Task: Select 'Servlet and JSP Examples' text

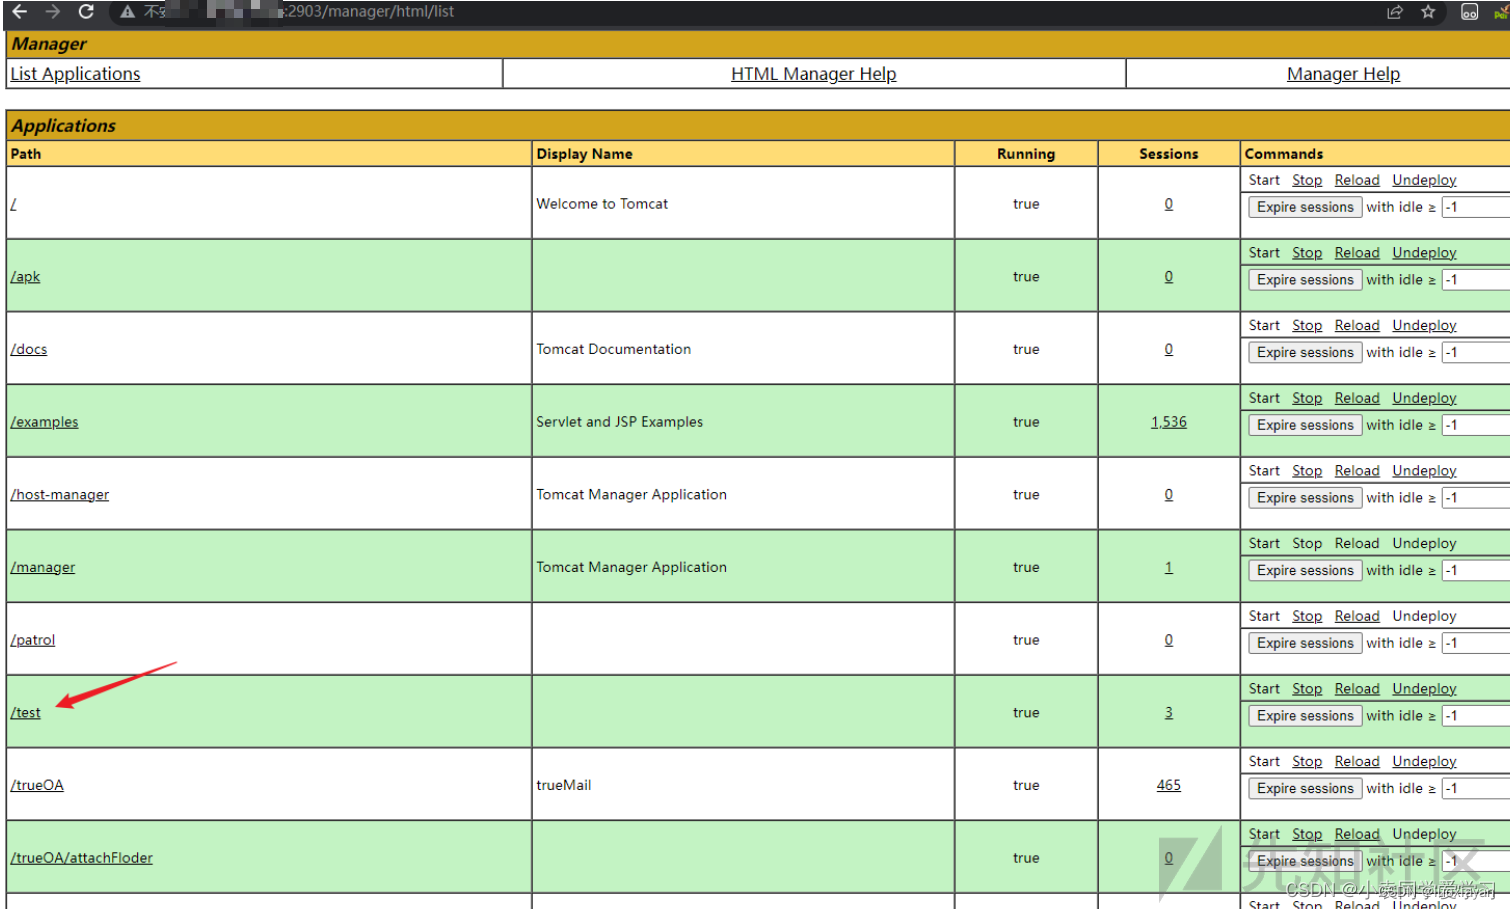Action: (619, 422)
